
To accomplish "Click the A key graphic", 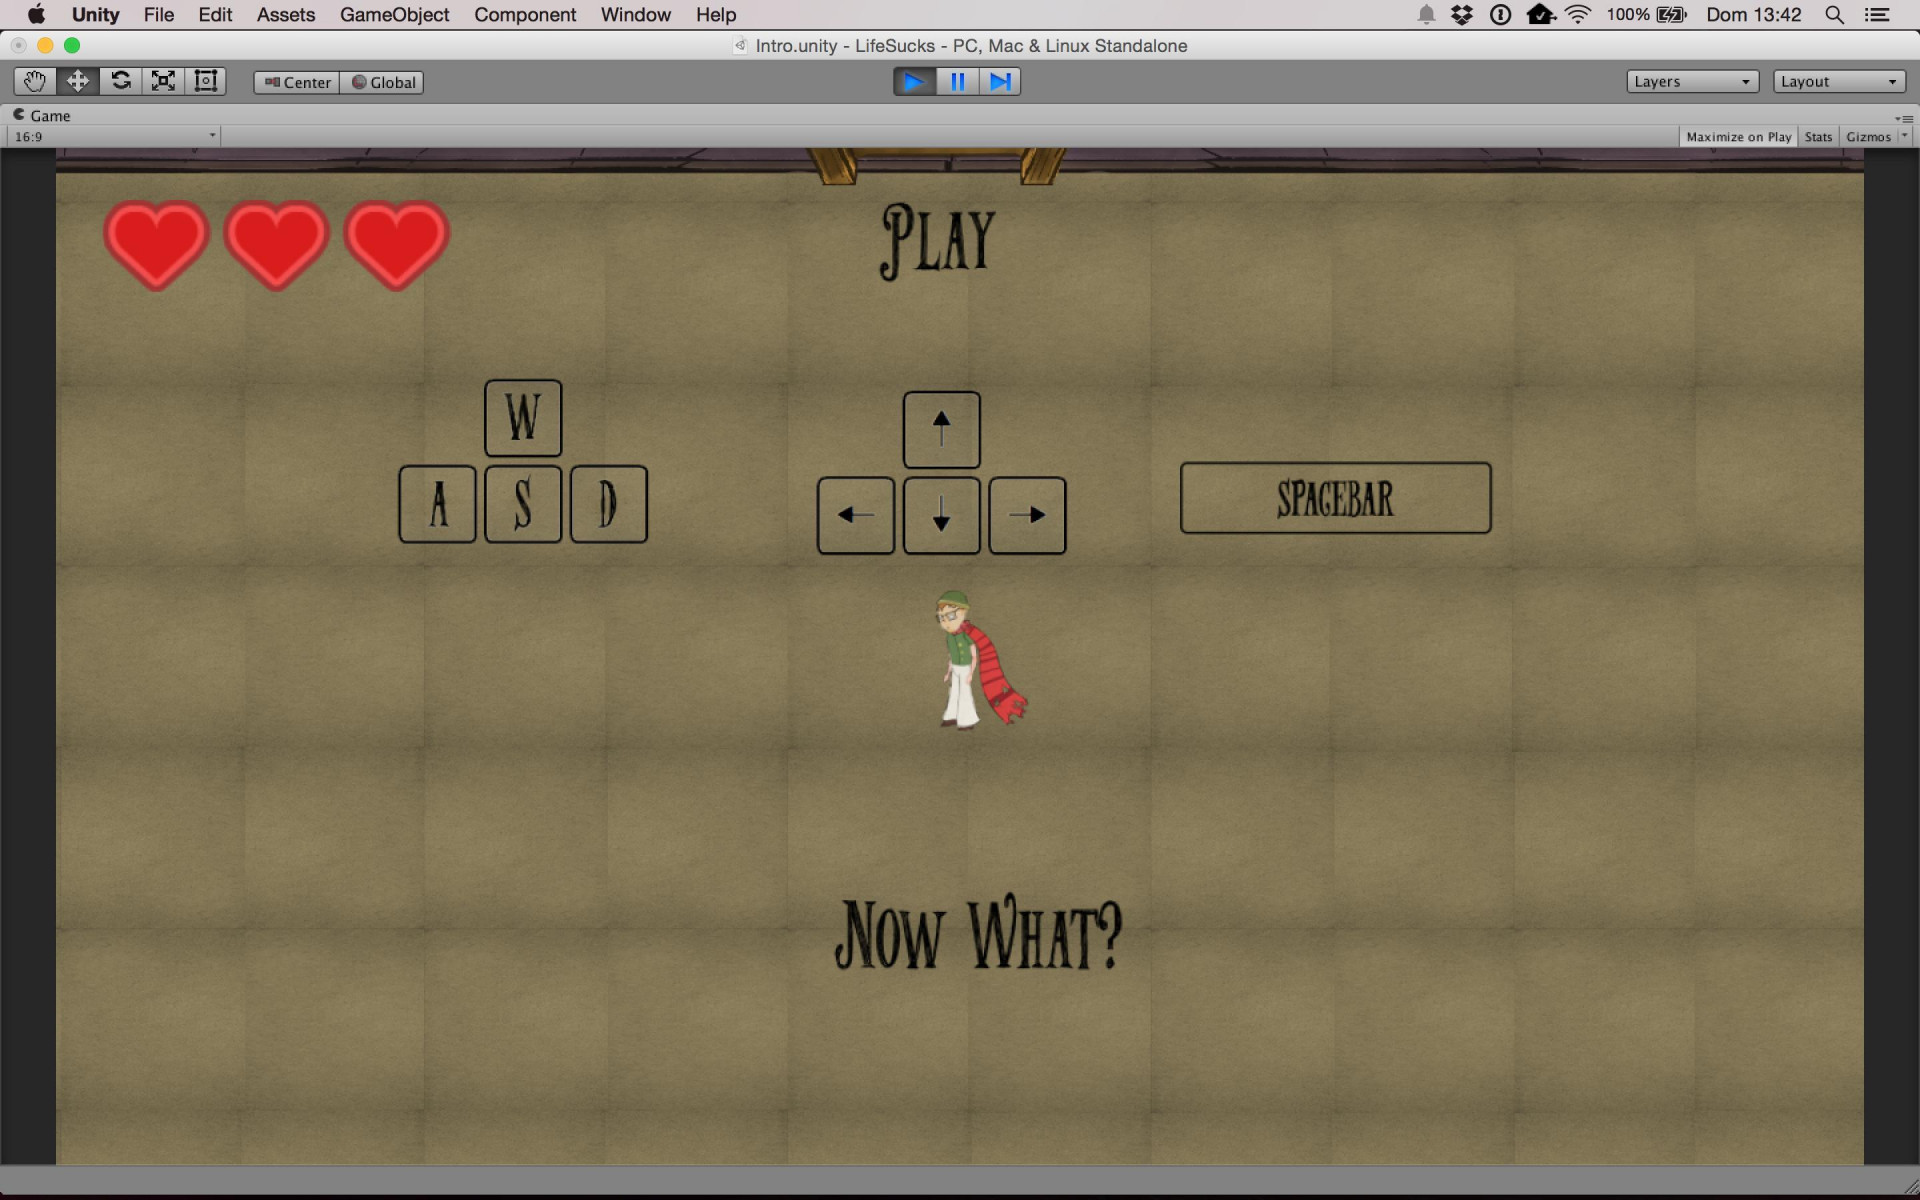I will tap(437, 504).
